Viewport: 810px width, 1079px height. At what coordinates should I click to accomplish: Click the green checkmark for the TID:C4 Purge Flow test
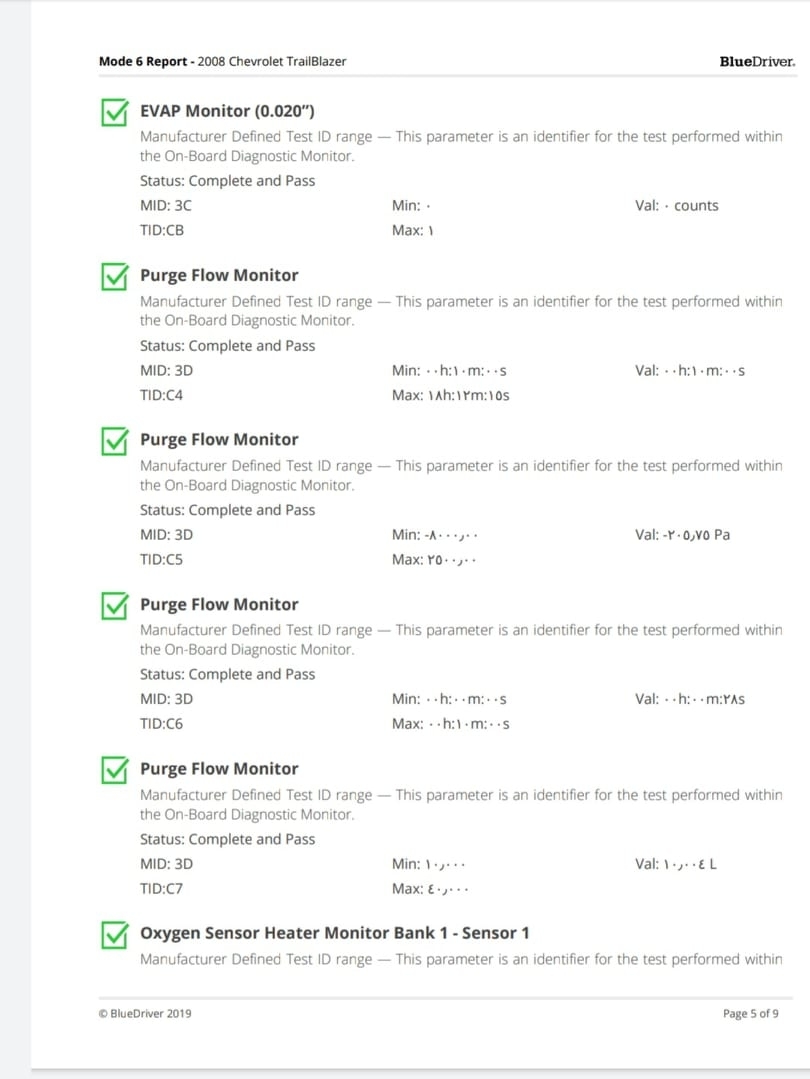coord(115,276)
